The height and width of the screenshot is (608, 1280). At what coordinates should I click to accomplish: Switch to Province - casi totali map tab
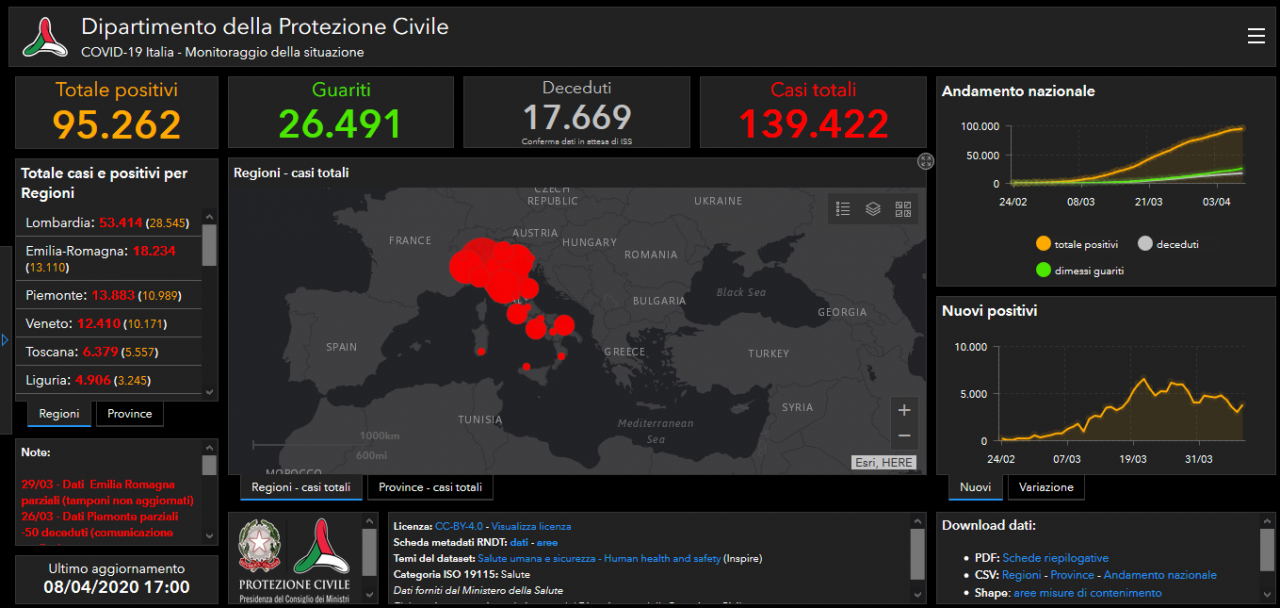coord(430,488)
